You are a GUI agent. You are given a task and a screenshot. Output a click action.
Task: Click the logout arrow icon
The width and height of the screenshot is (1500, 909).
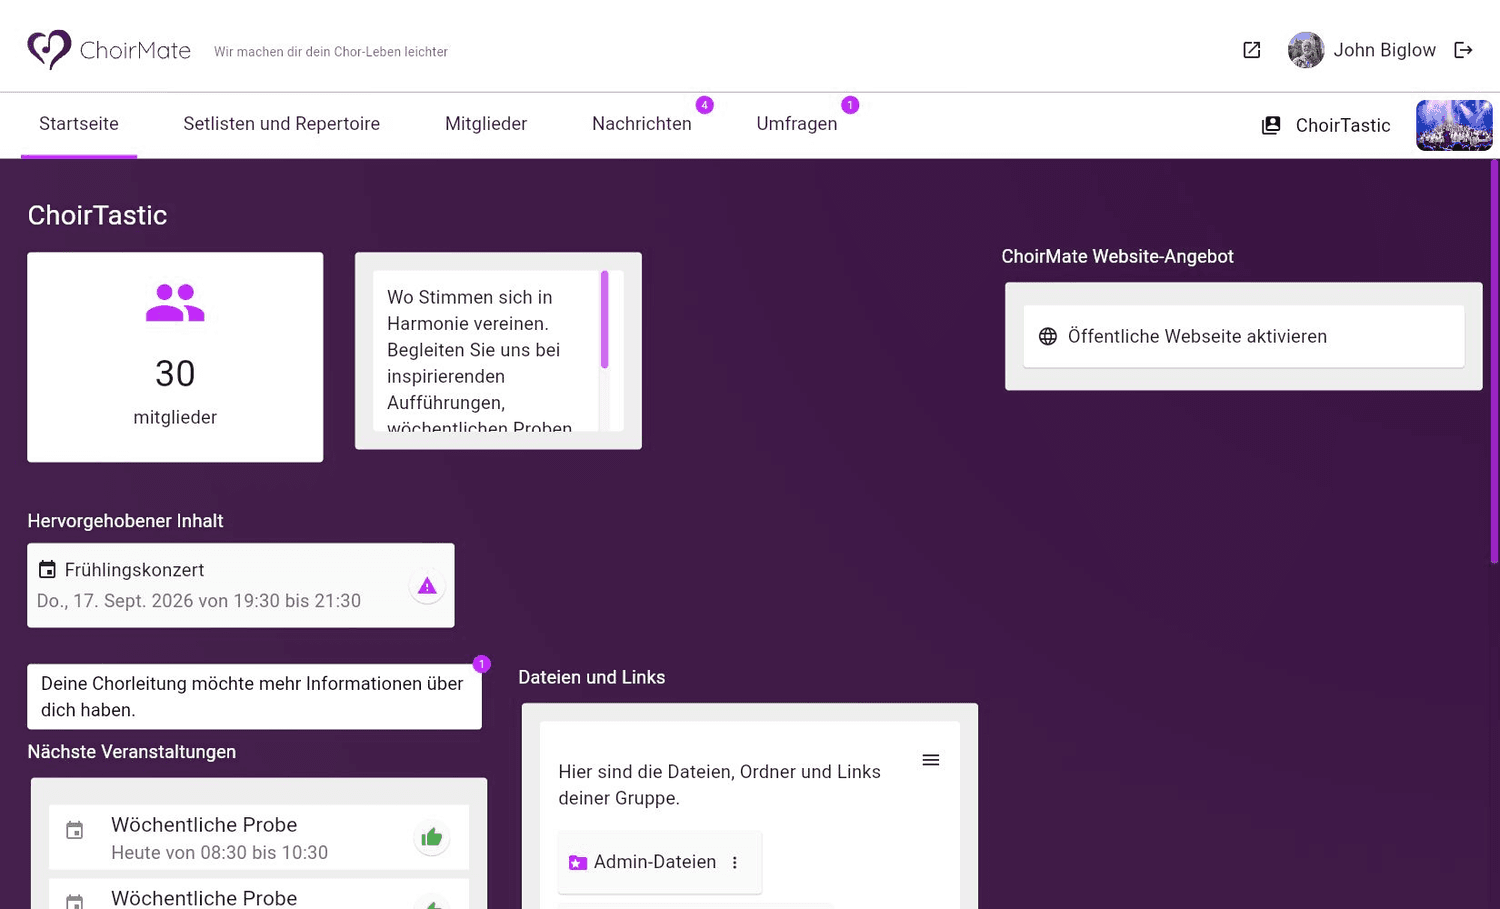pos(1463,50)
